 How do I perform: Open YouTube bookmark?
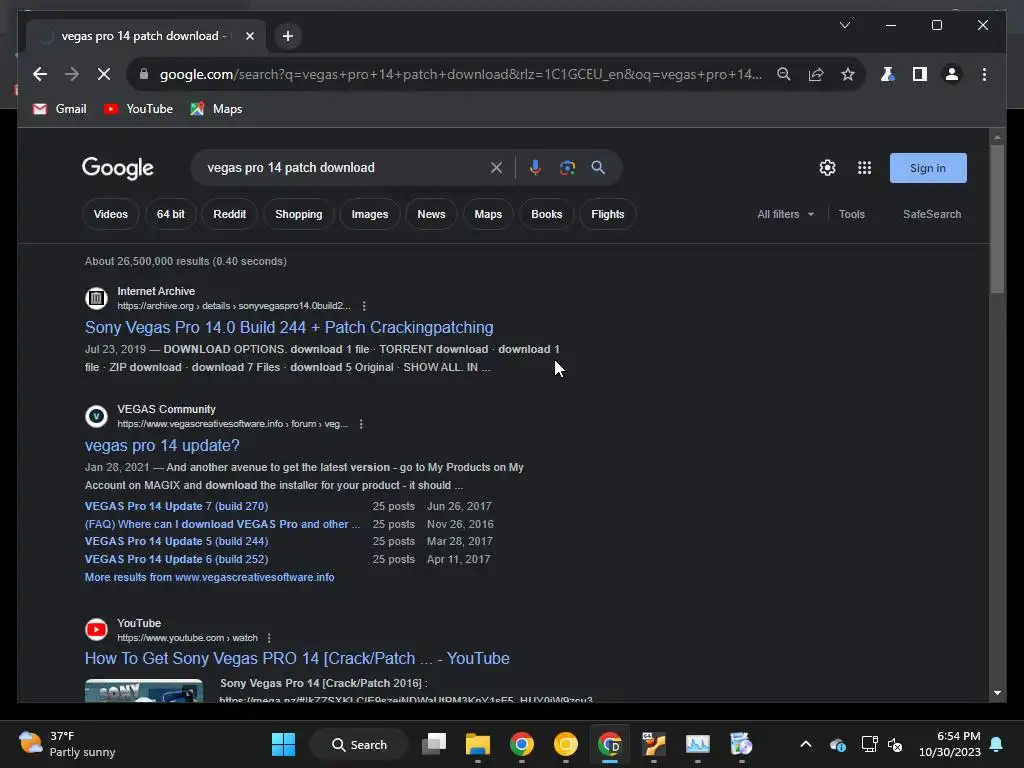pos(138,109)
